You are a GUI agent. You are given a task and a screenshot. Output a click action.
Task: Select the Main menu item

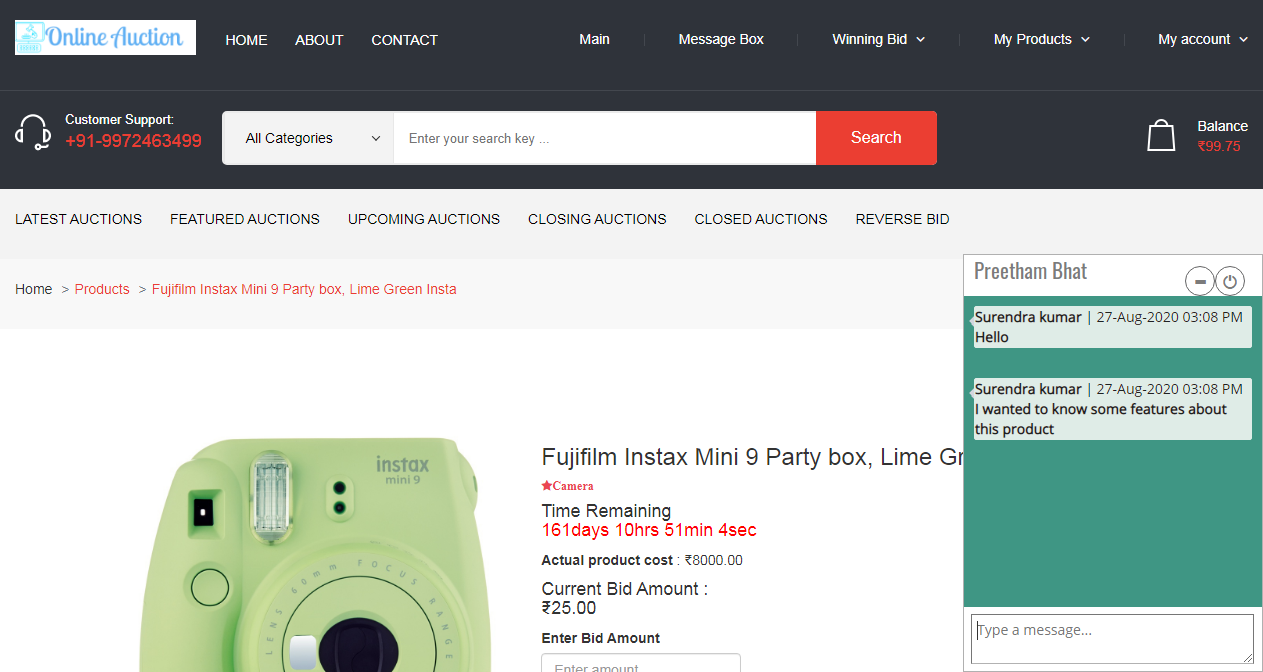pyautogui.click(x=594, y=39)
